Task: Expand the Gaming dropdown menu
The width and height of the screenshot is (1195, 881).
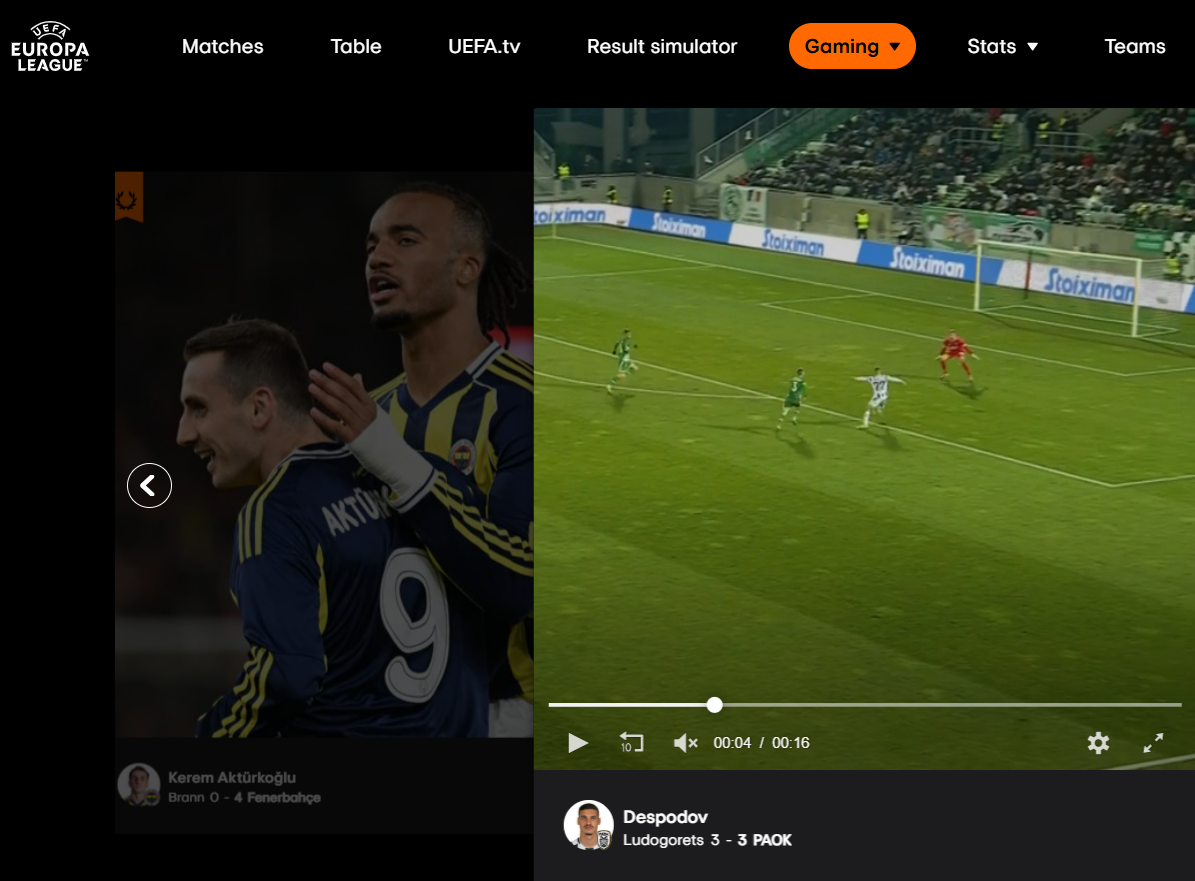Action: 852,47
